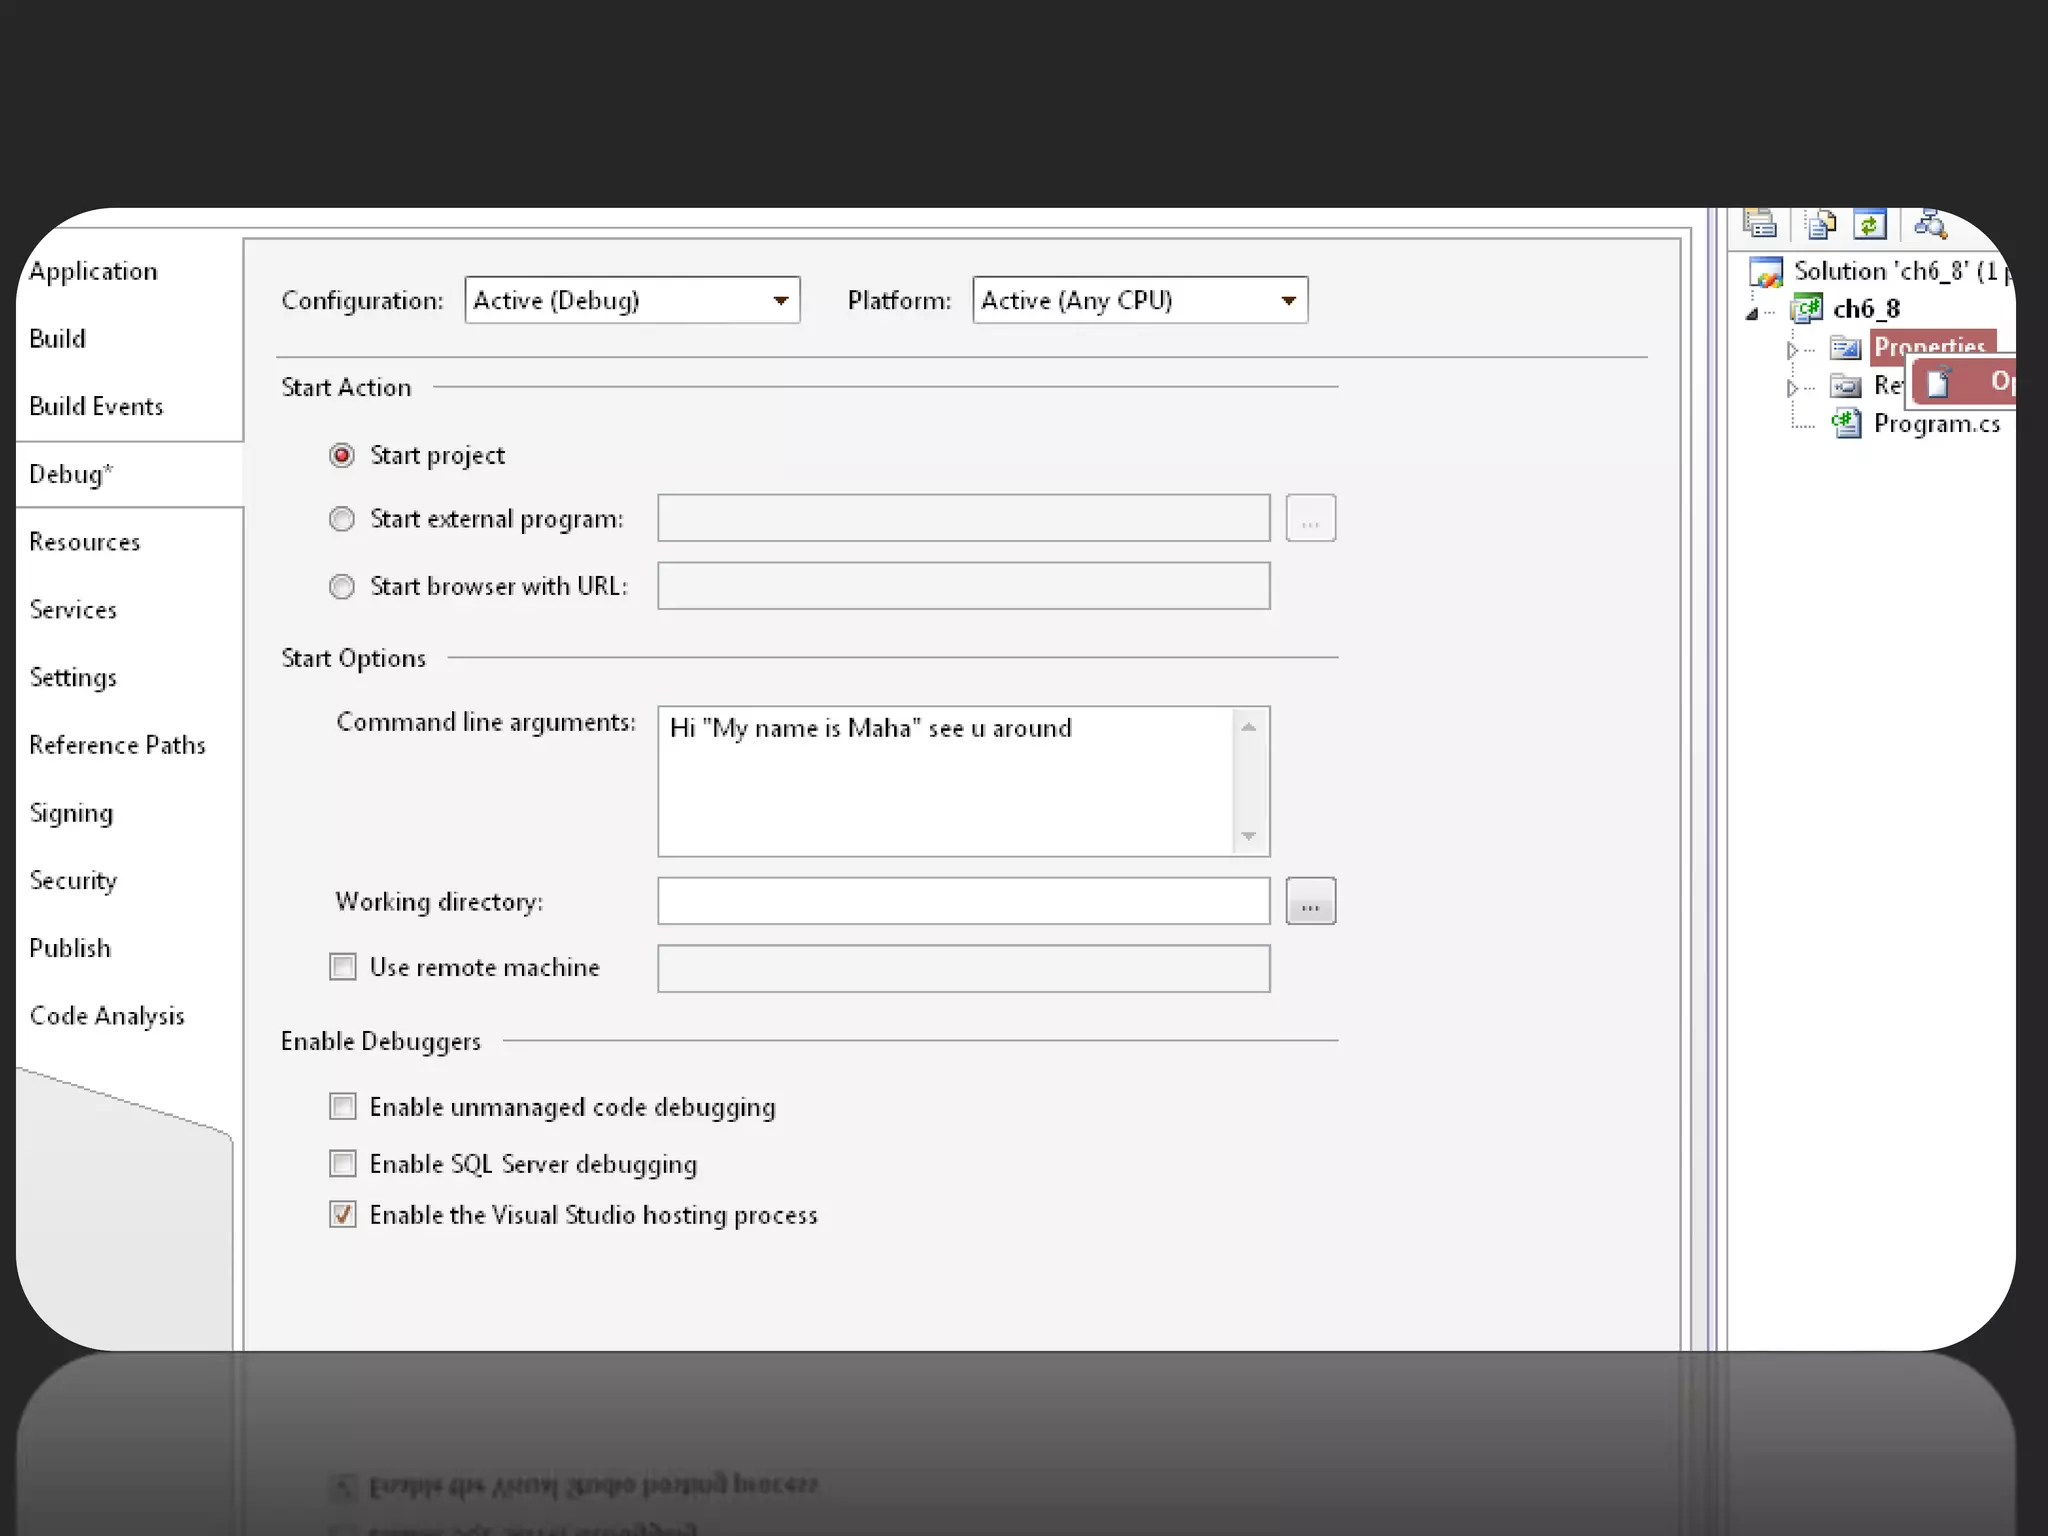
Task: Open the Reference Paths tab
Action: [117, 745]
